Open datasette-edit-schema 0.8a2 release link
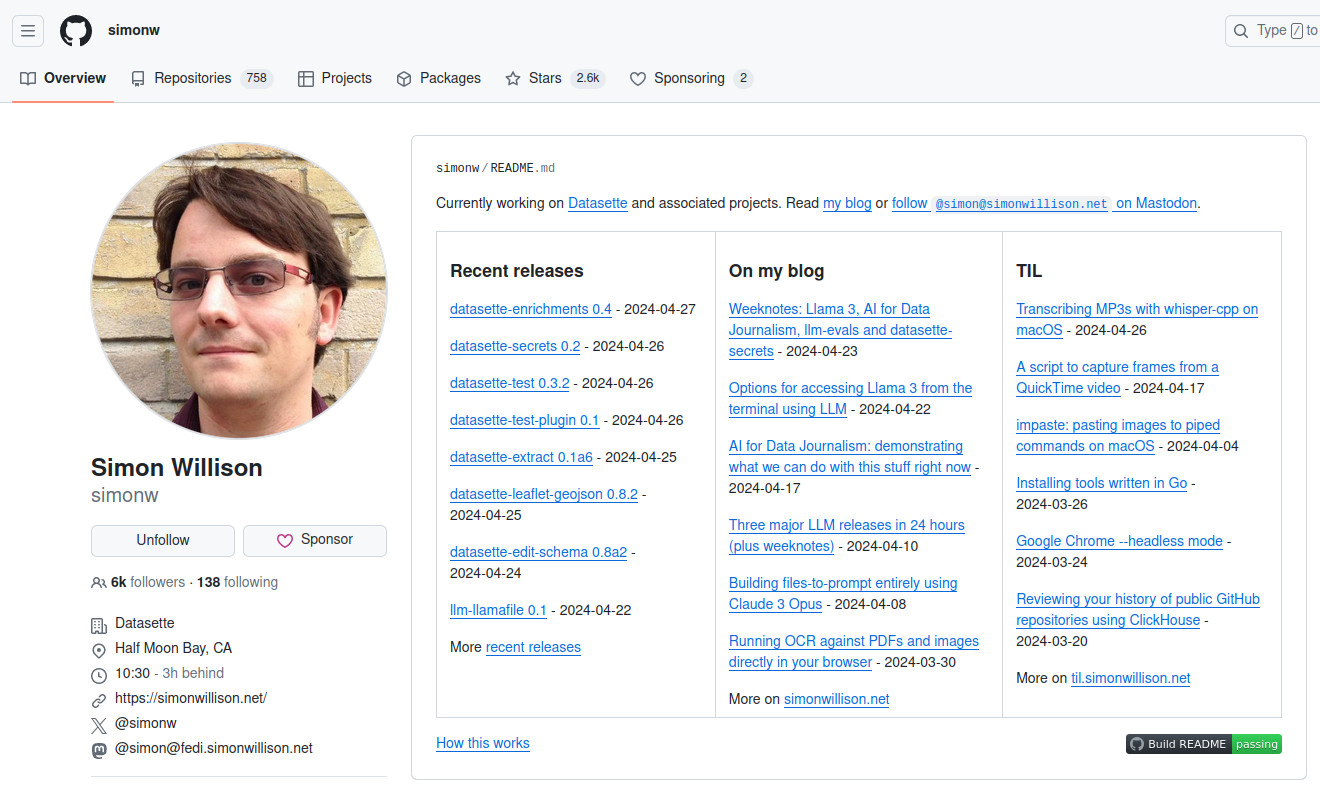Screen dimensions: 1320x796 click(x=539, y=552)
